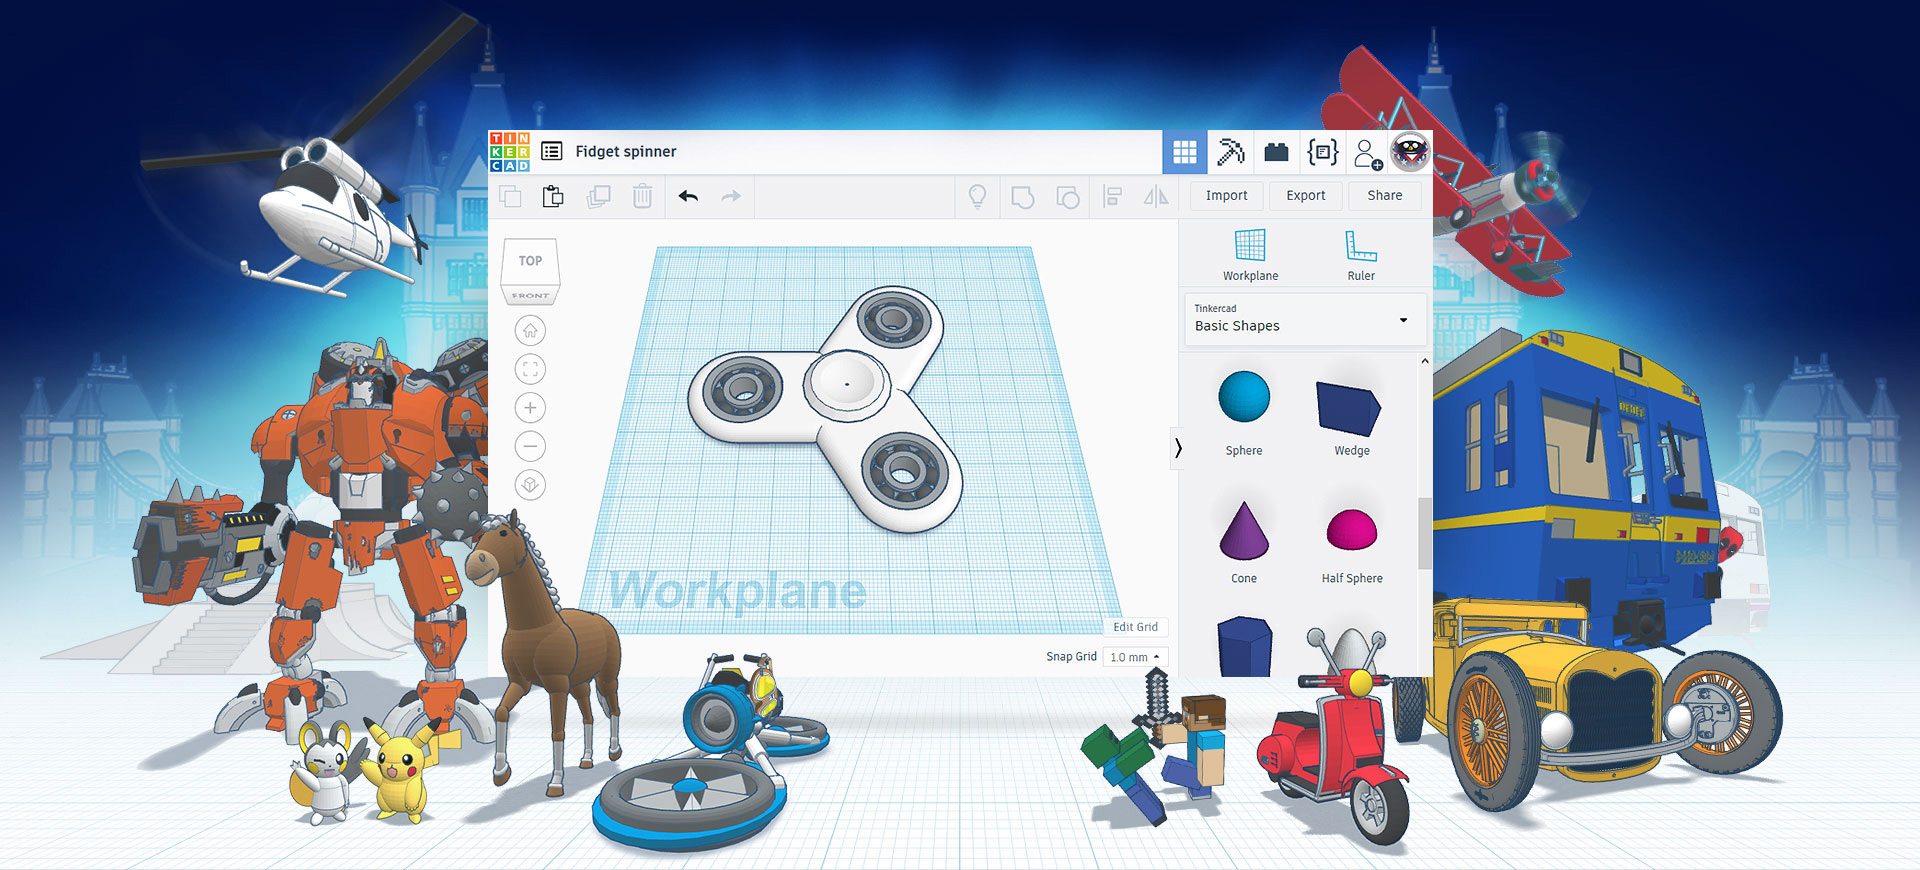This screenshot has width=1920, height=870.
Task: Open the user profile avatar
Action: [x=1410, y=153]
